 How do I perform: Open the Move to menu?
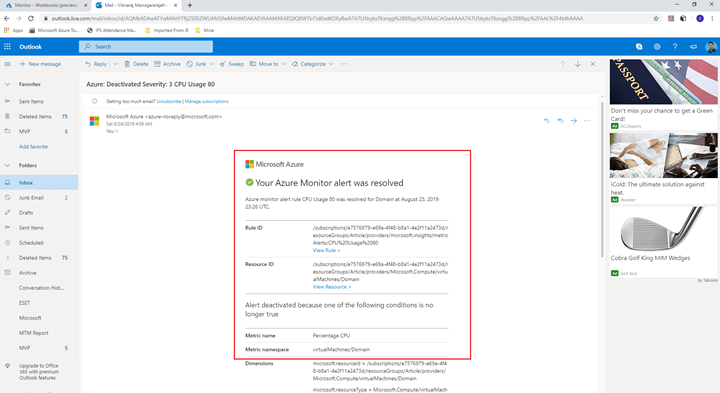[267, 64]
